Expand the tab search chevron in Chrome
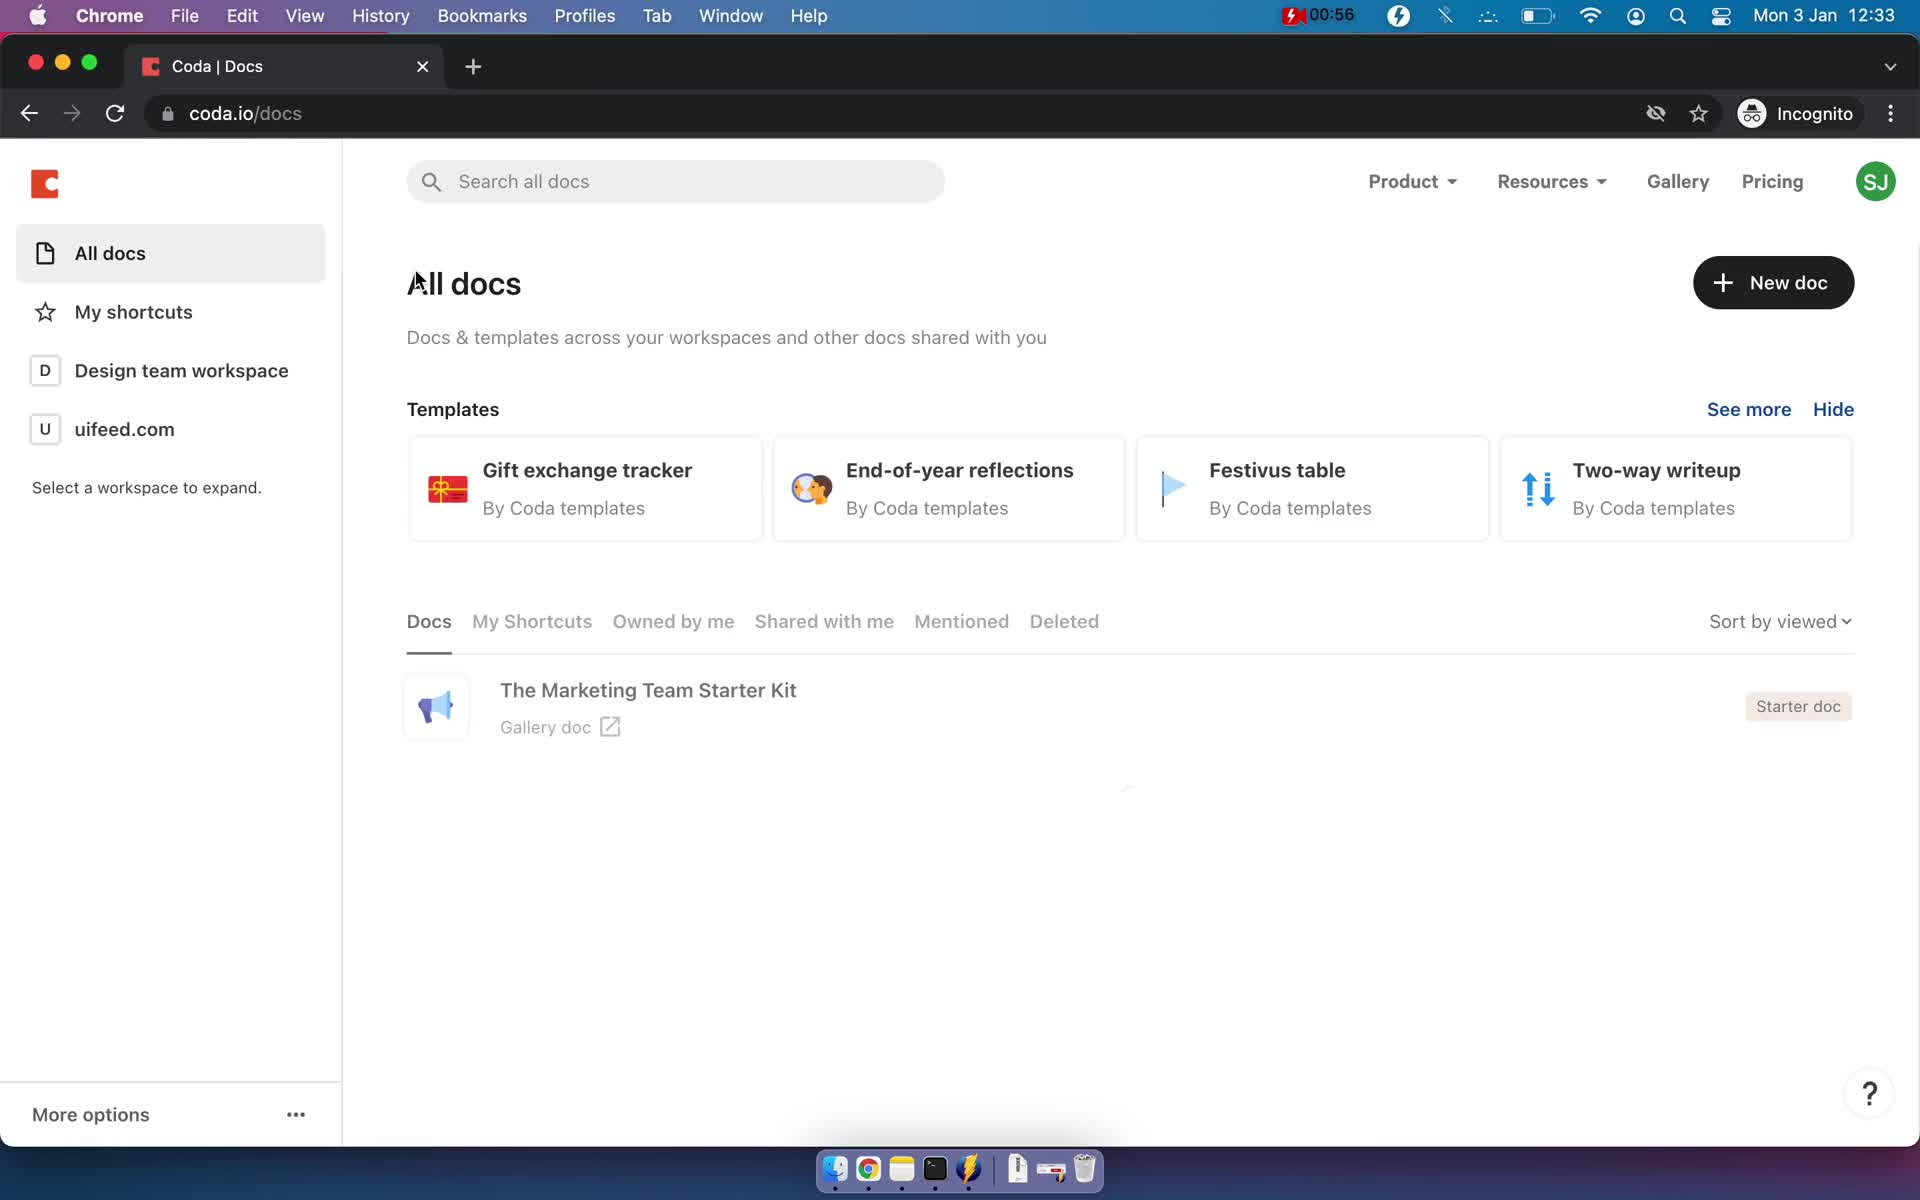 coord(1890,66)
